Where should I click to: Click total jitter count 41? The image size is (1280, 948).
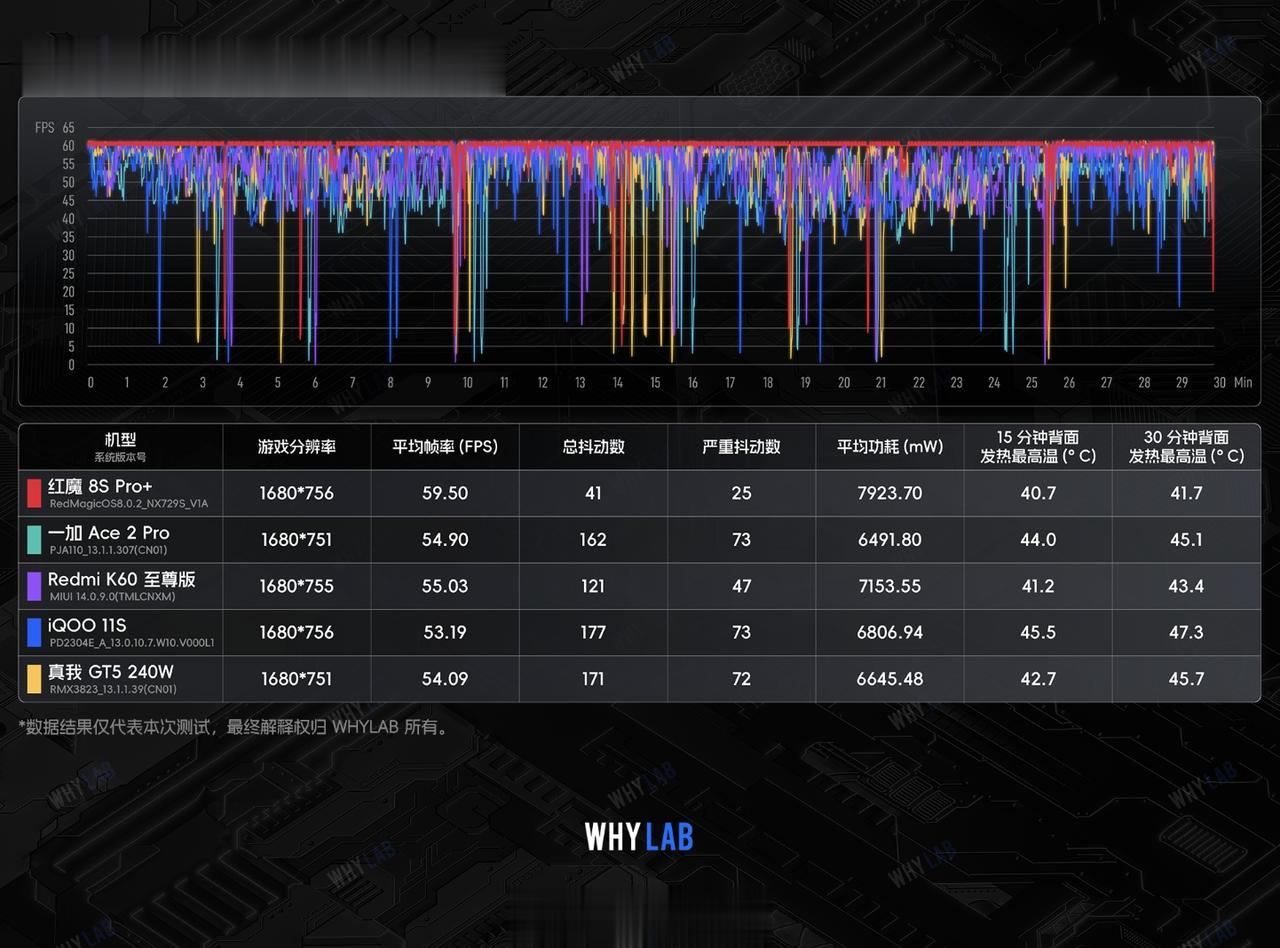593,493
